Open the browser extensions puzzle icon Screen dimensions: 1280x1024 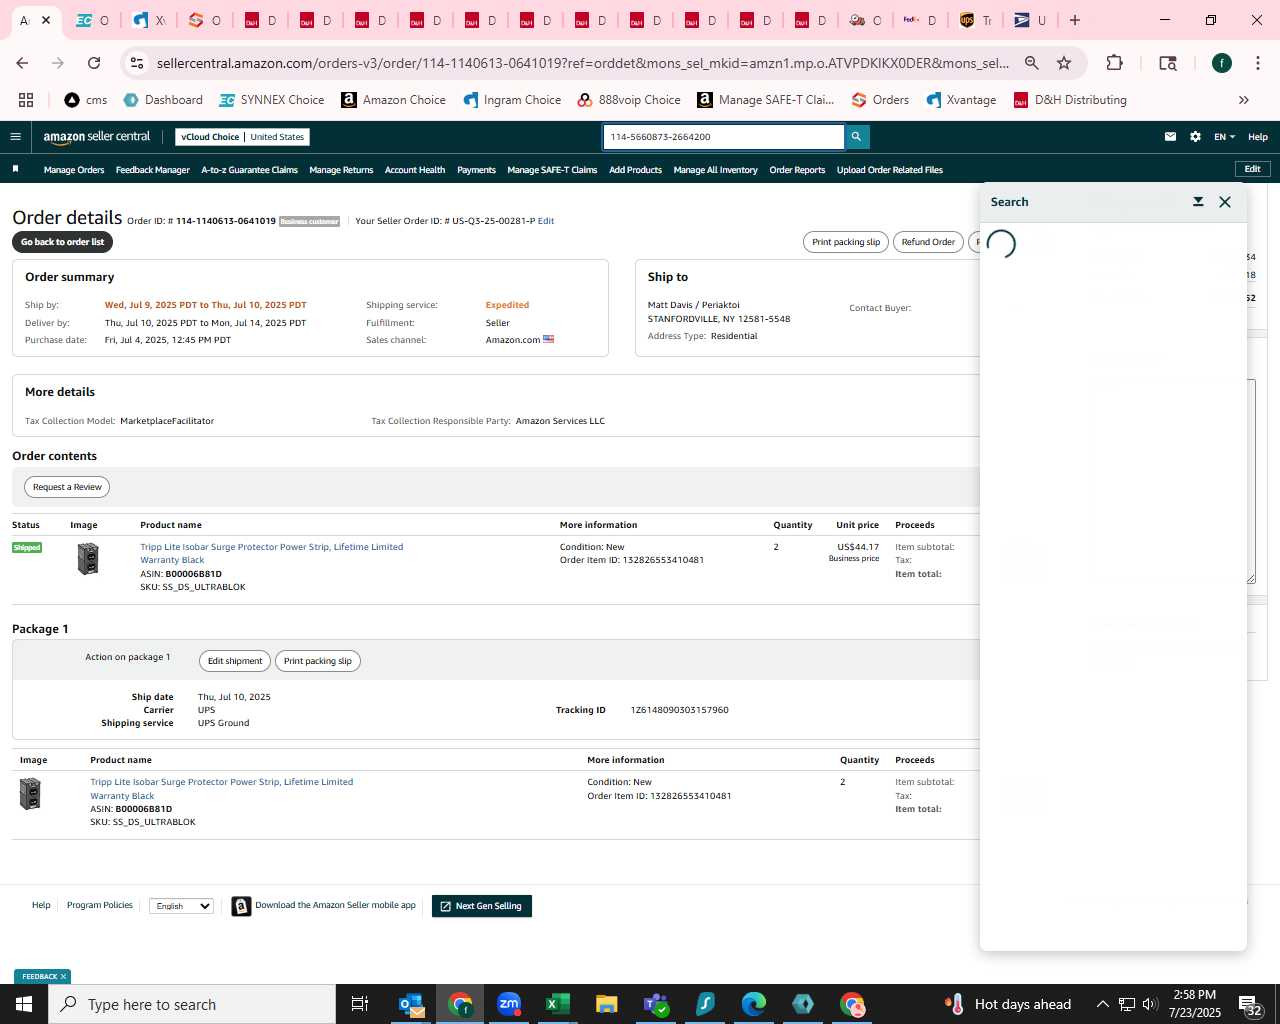[x=1114, y=63]
